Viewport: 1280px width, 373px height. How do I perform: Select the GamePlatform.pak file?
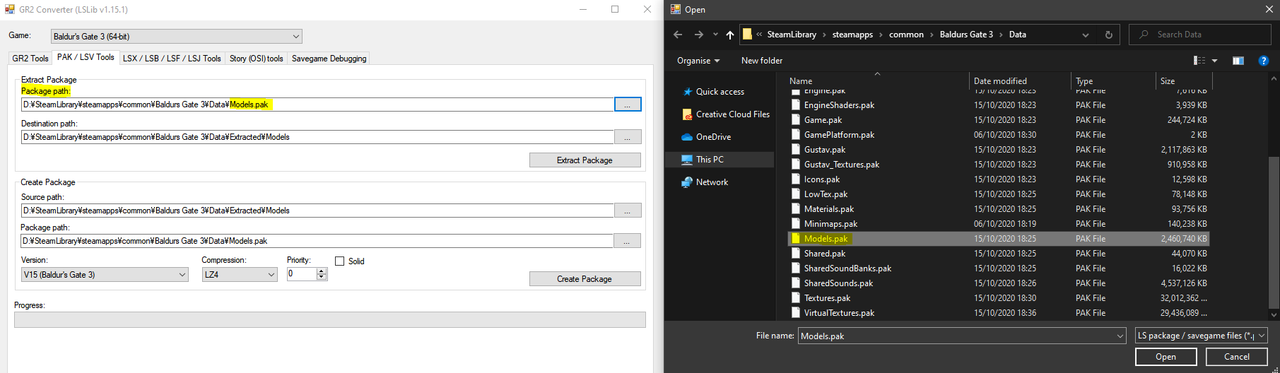tap(999, 134)
